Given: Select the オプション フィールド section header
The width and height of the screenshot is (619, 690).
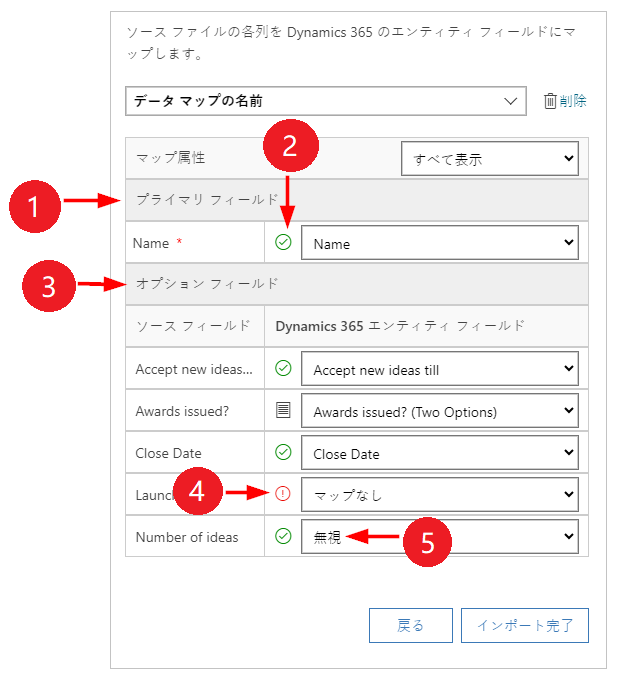Looking at the screenshot, I should click(208, 284).
